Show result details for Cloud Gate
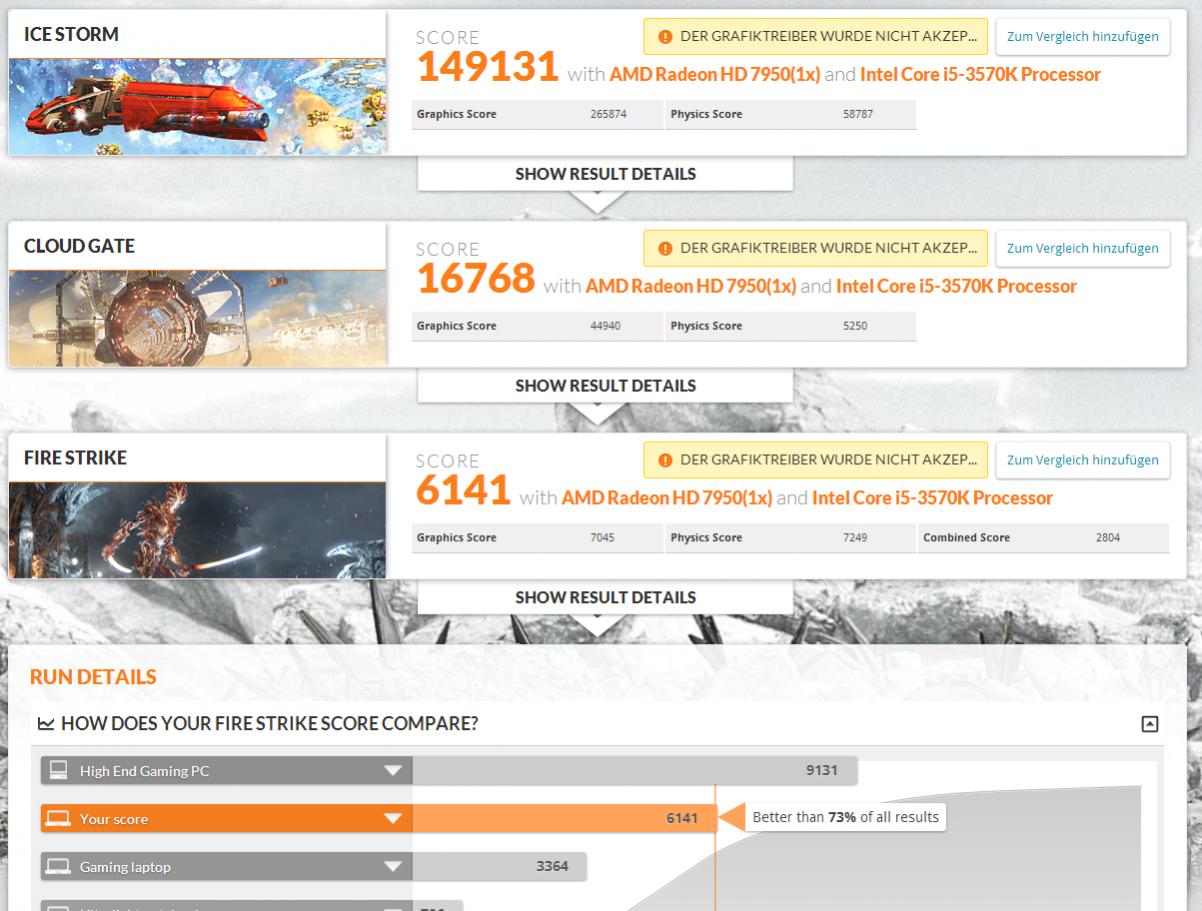Screen dimensions: 1202x911 [605, 386]
